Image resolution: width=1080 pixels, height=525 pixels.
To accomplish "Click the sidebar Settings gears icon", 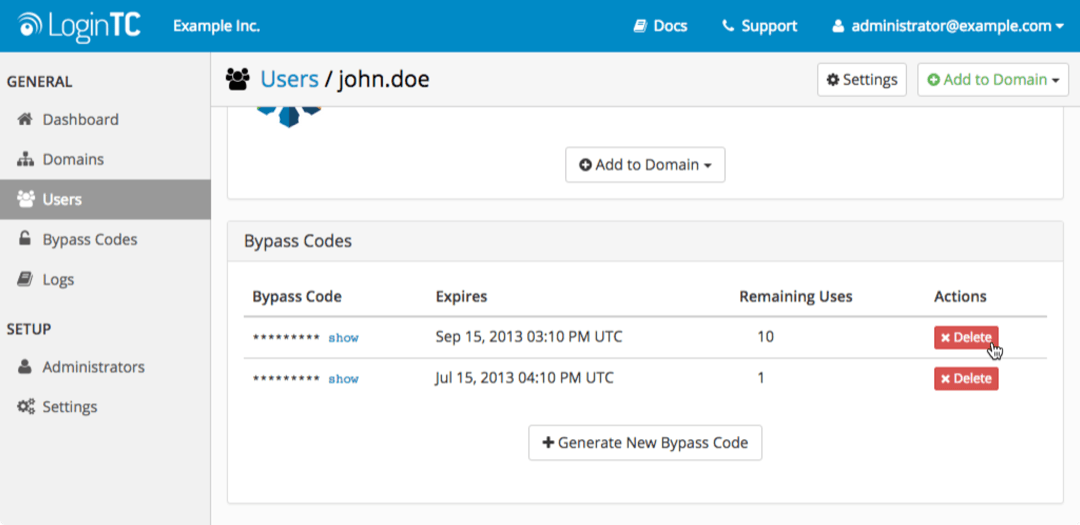I will tap(26, 406).
